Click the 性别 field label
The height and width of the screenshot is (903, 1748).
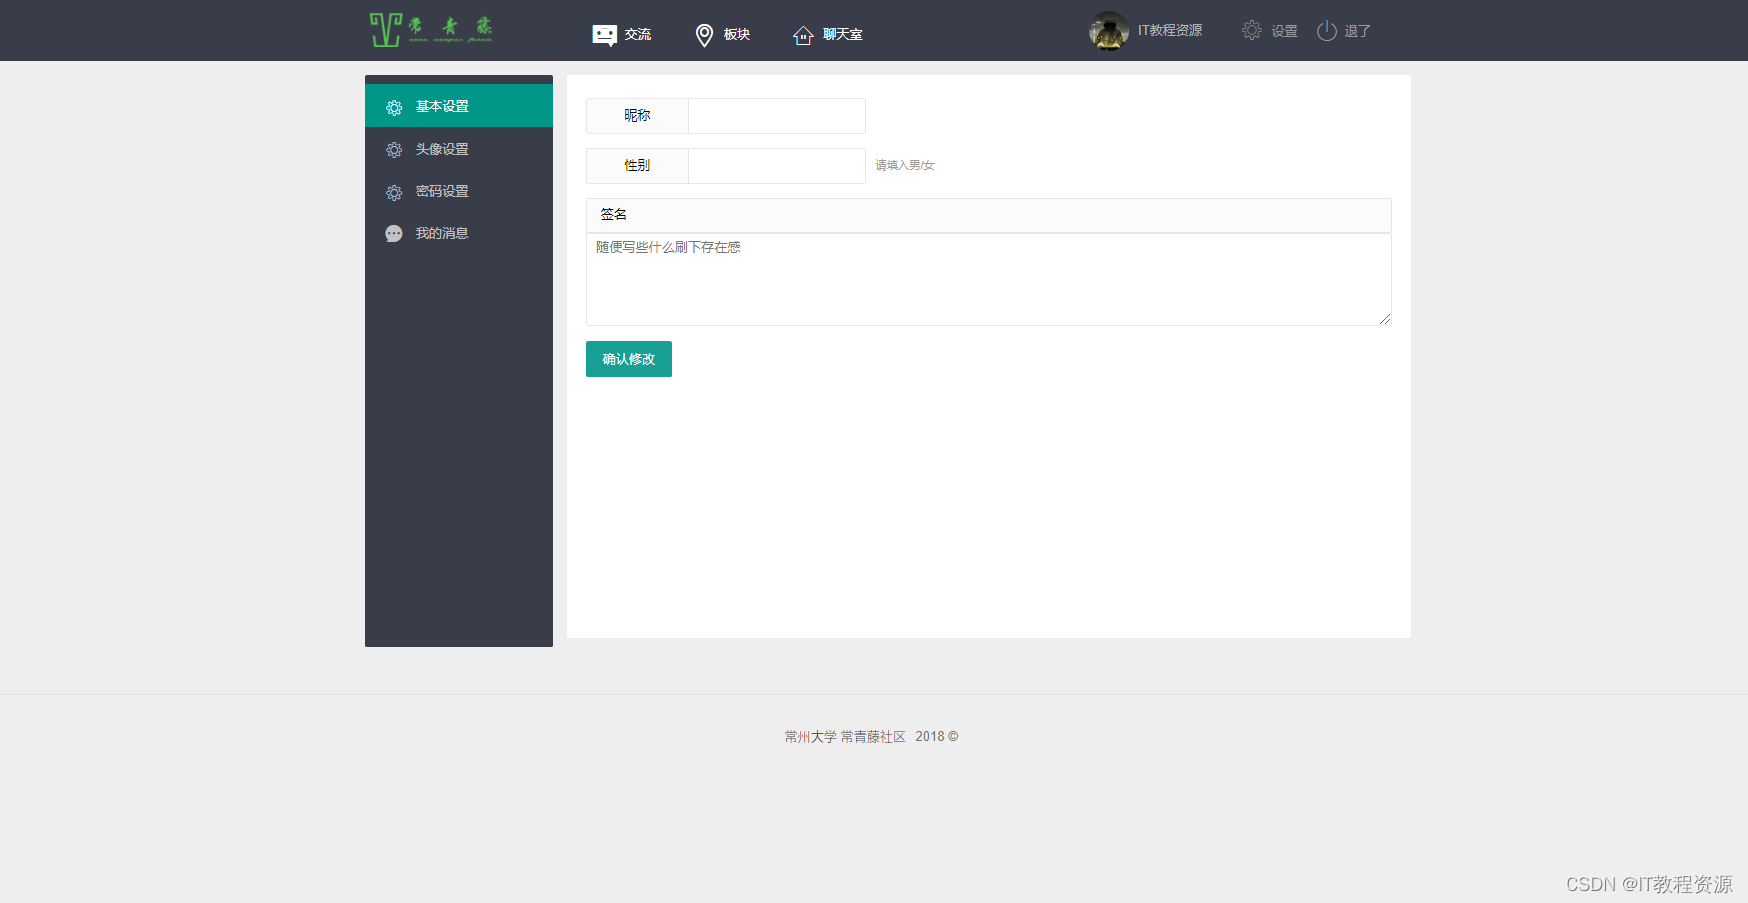pos(637,166)
